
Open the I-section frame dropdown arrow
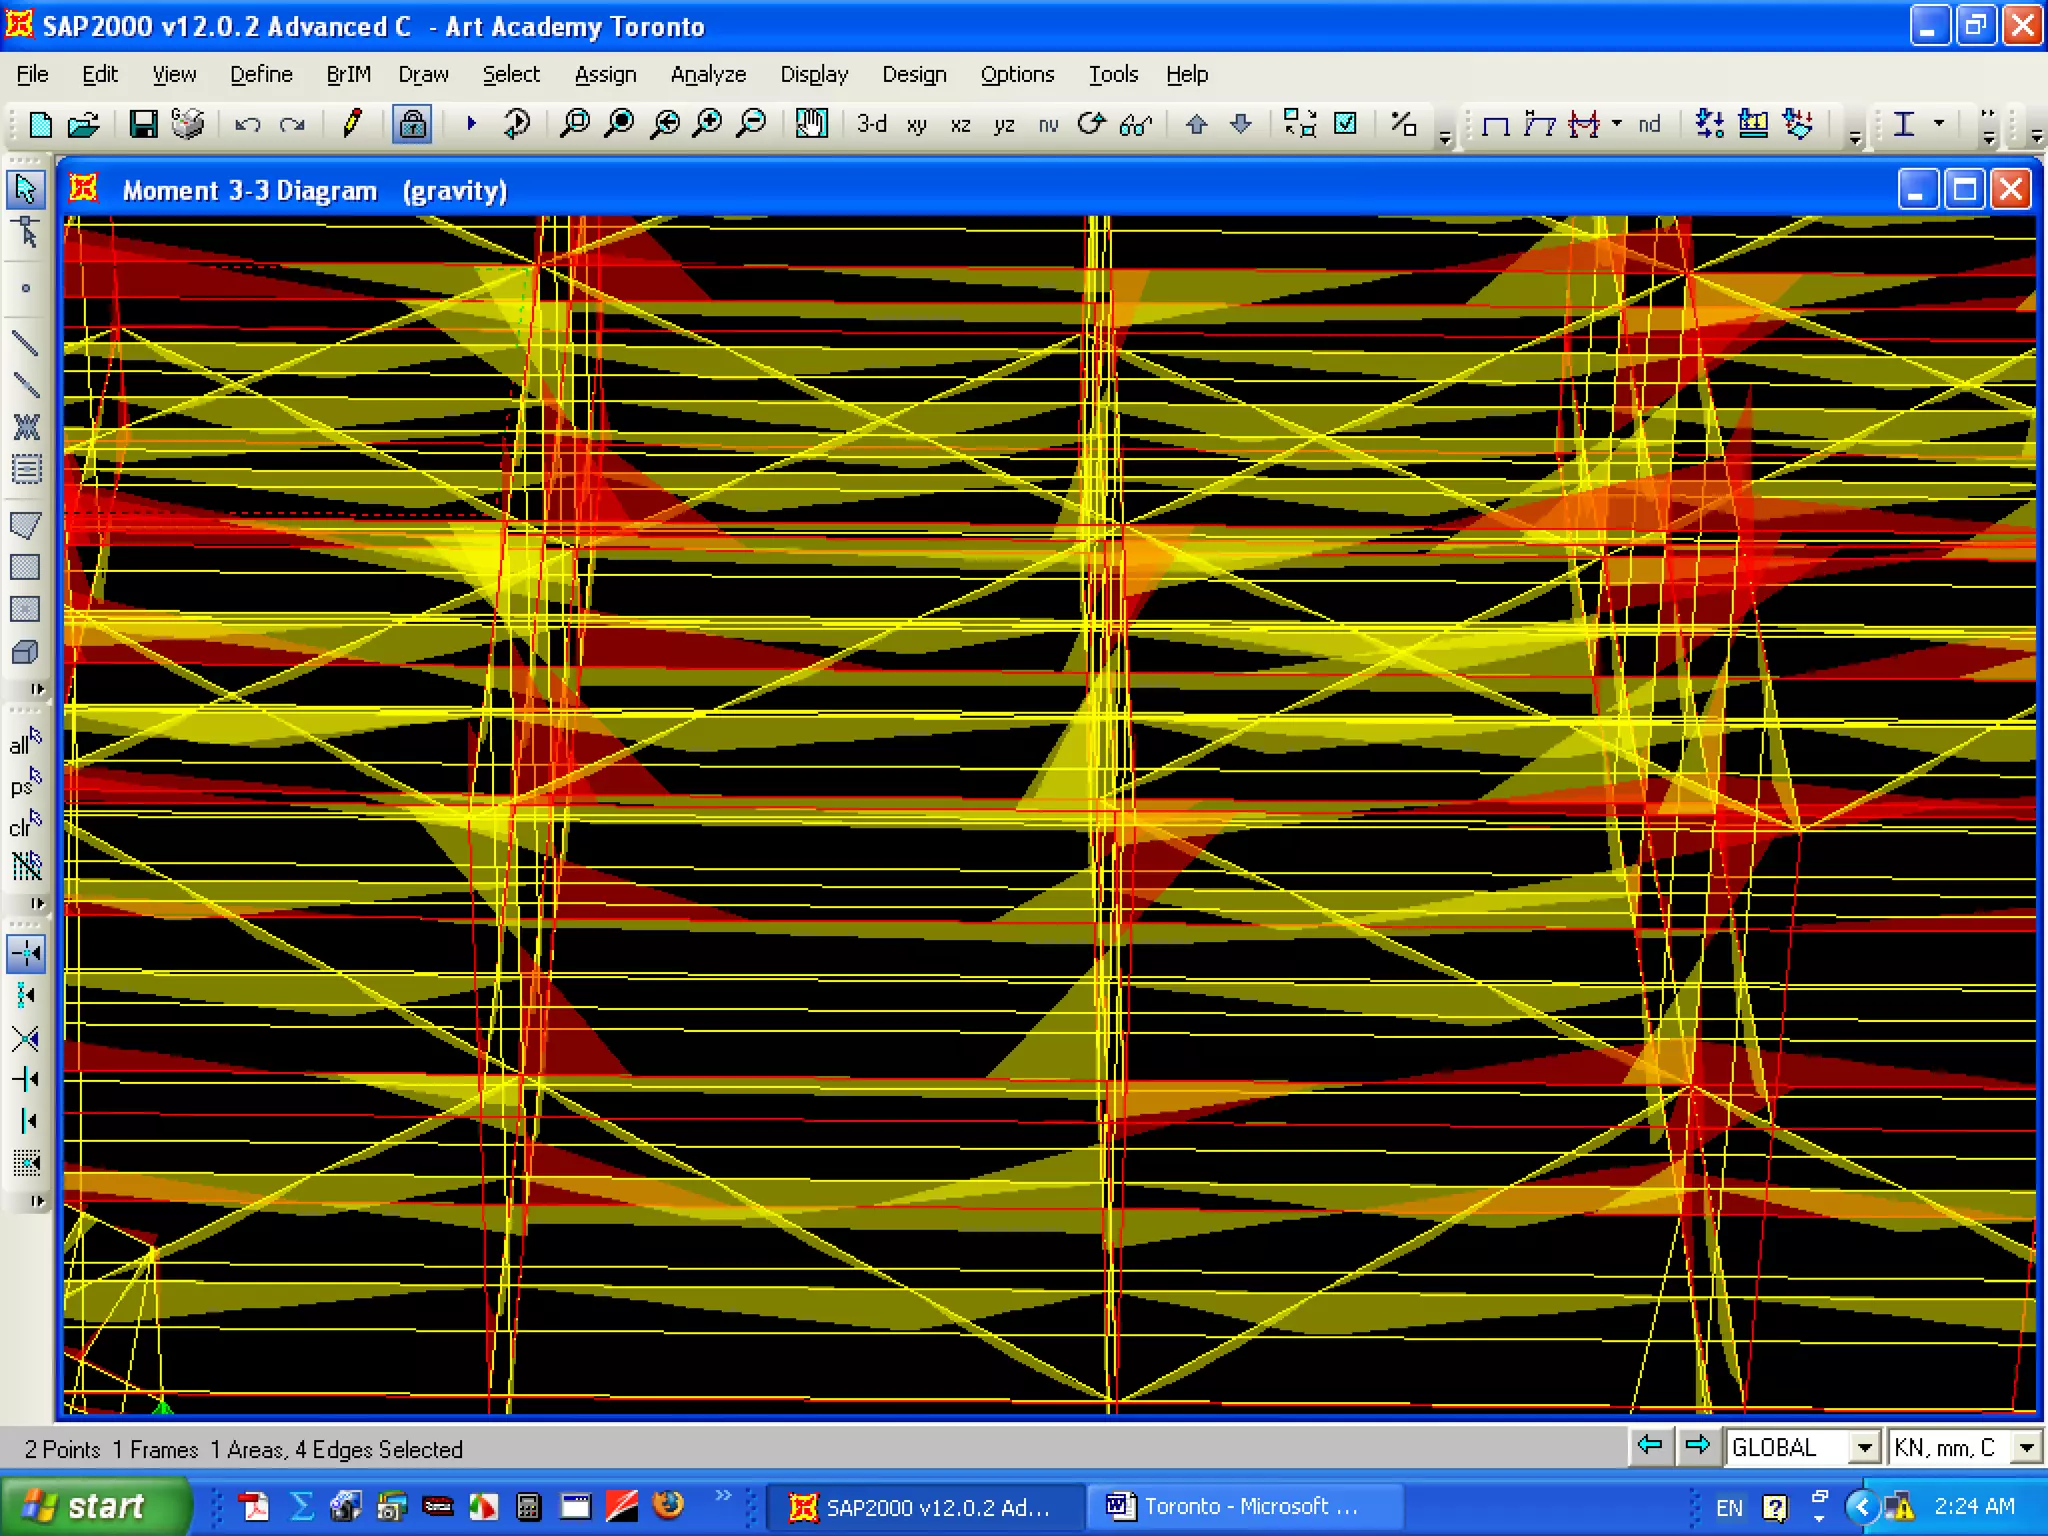pyautogui.click(x=1938, y=124)
